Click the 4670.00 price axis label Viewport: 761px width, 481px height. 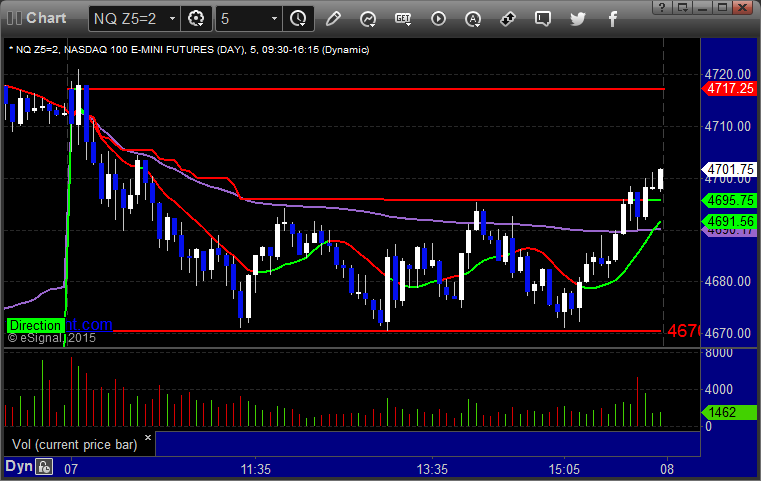tap(728, 333)
